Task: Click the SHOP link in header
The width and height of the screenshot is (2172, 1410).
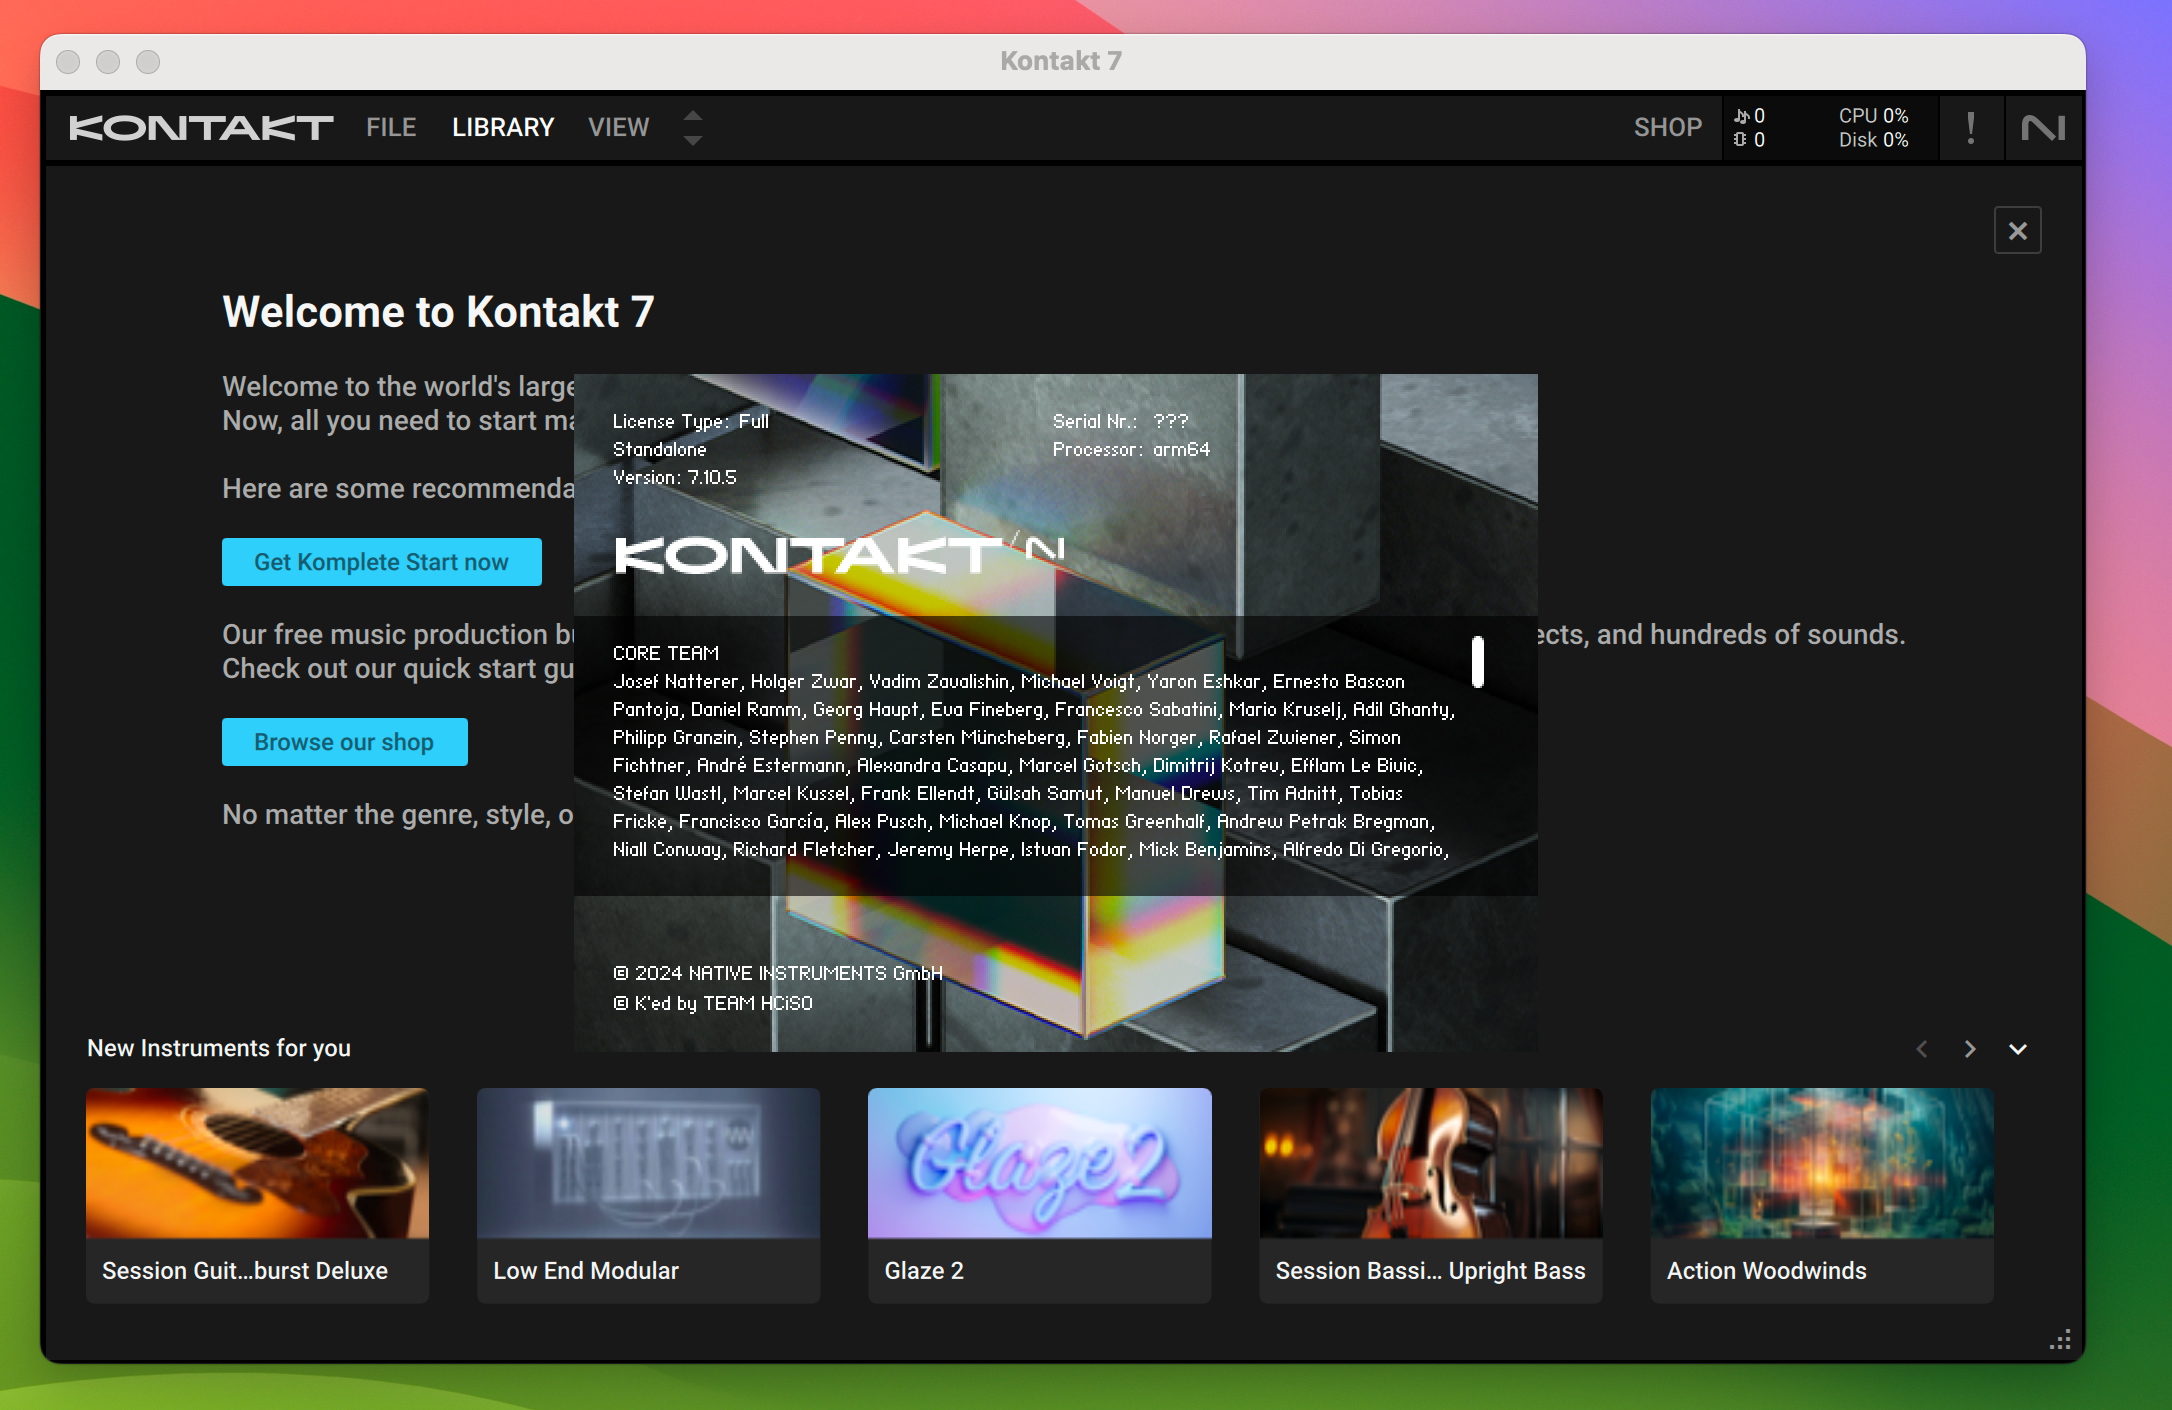Action: coord(1668,127)
